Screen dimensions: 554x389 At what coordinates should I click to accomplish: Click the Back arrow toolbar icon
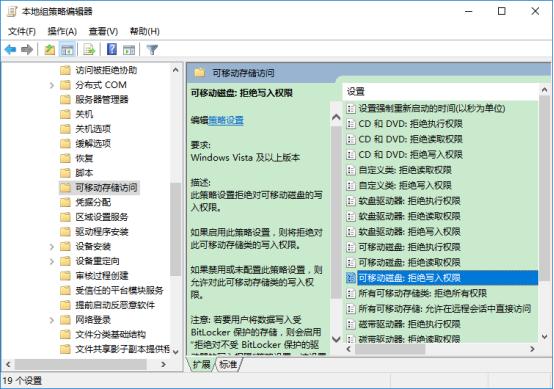point(11,50)
